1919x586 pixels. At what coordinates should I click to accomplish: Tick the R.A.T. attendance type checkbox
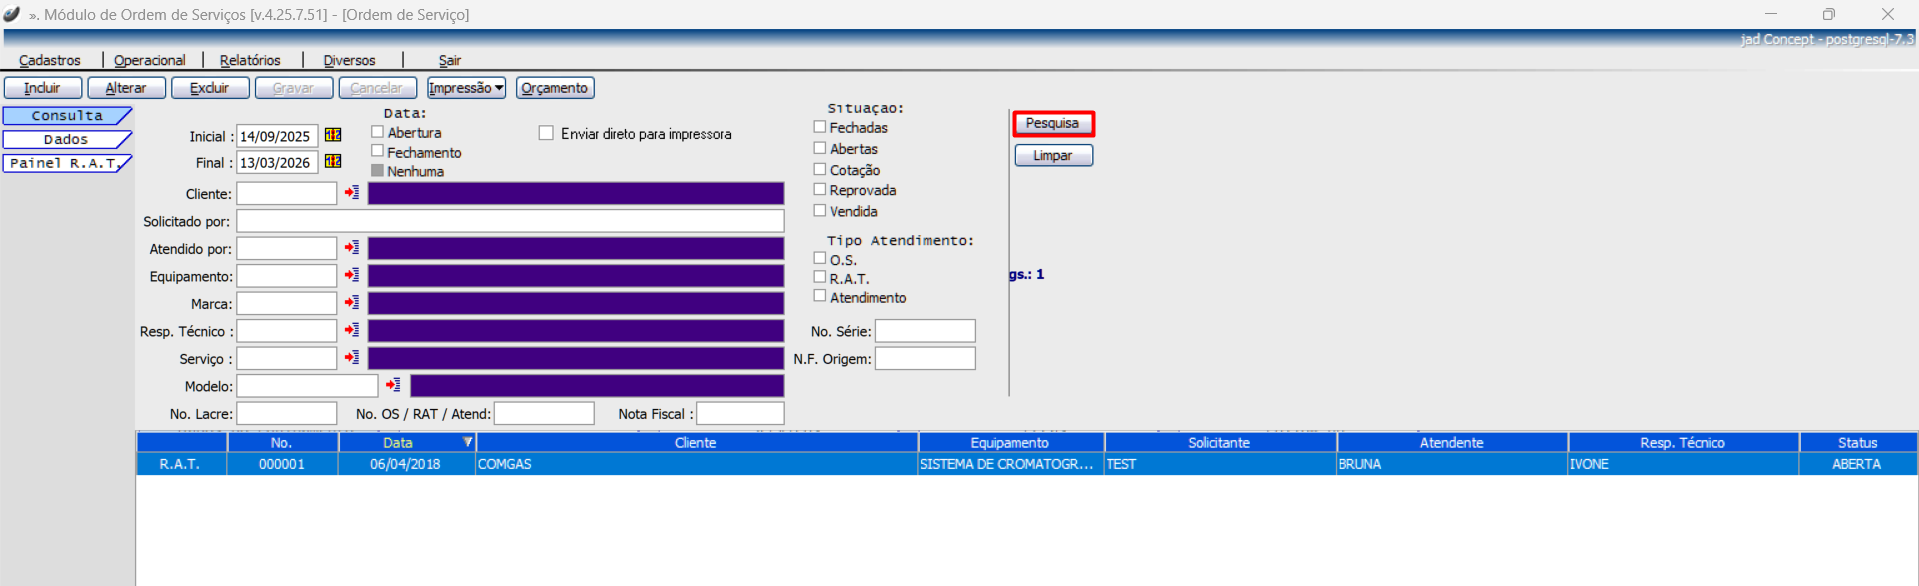[820, 277]
